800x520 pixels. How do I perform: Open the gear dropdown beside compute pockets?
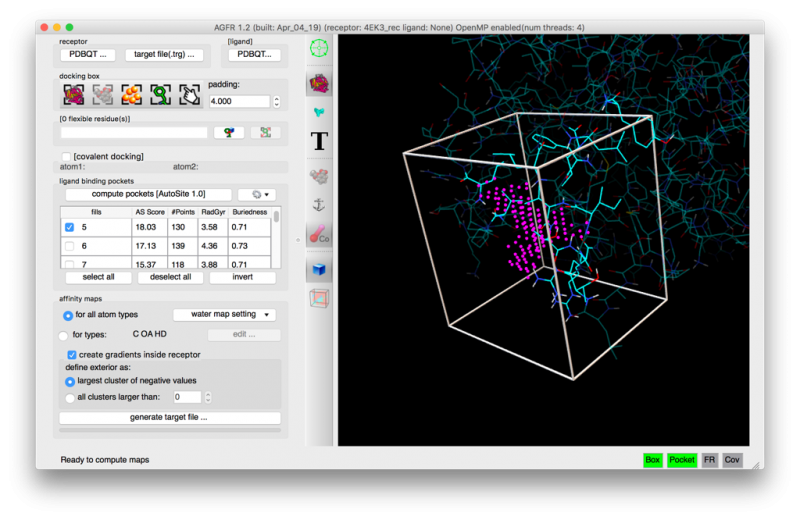coord(257,195)
